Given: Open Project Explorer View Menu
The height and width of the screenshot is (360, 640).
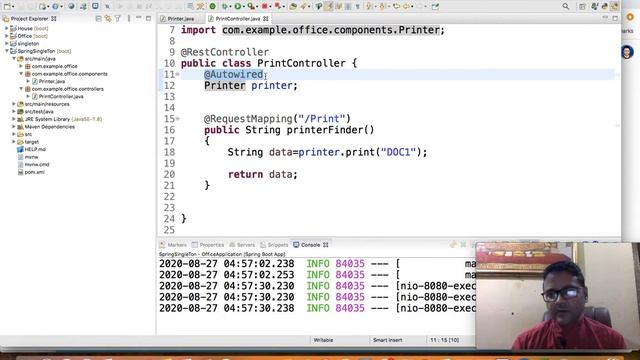Looking at the screenshot, I should click(129, 19).
